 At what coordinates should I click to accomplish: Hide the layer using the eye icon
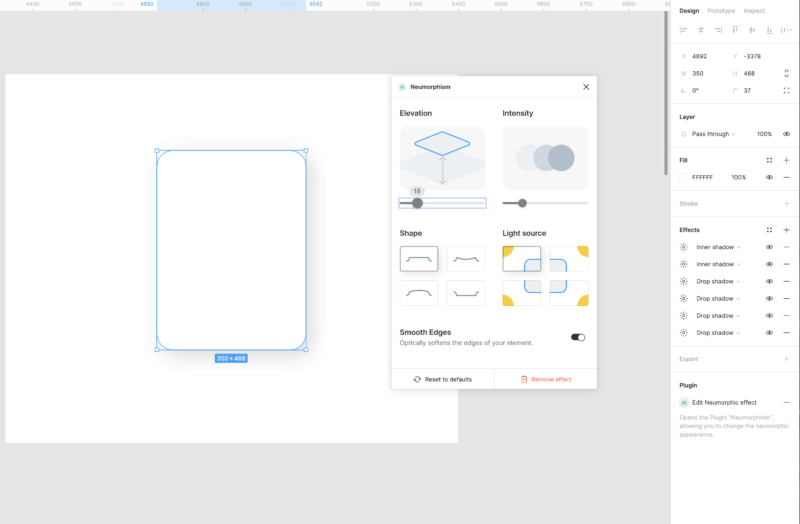click(x=786, y=134)
